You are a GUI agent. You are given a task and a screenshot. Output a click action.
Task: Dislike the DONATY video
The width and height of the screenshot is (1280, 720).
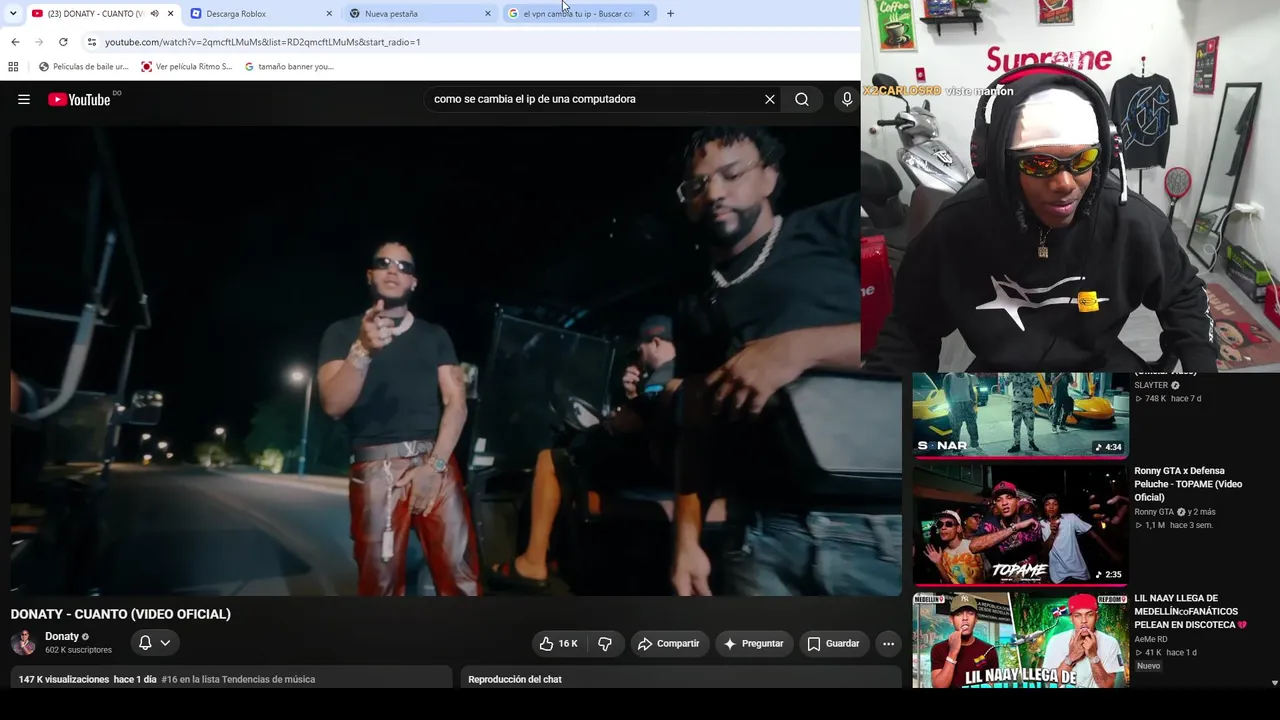[605, 644]
